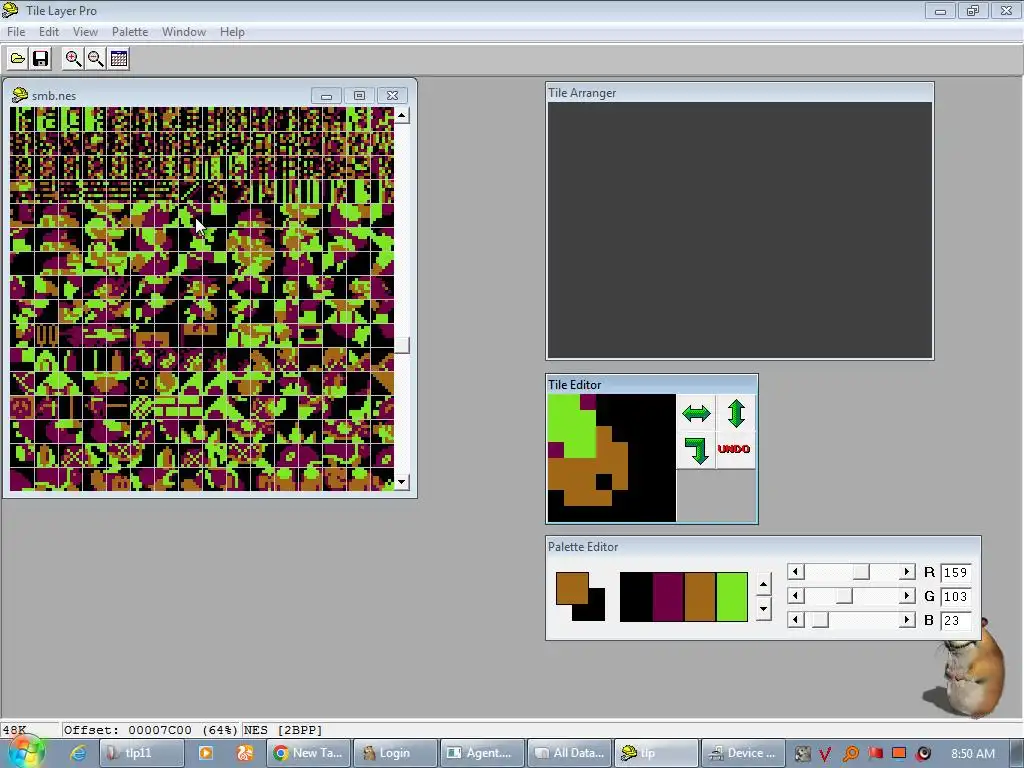Click the G value field showing 103

[x=956, y=596]
